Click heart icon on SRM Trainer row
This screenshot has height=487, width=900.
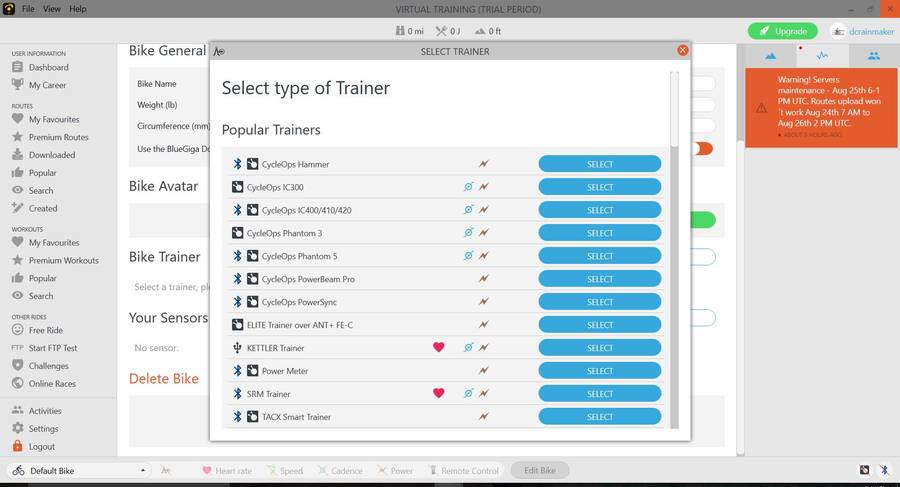click(x=439, y=393)
